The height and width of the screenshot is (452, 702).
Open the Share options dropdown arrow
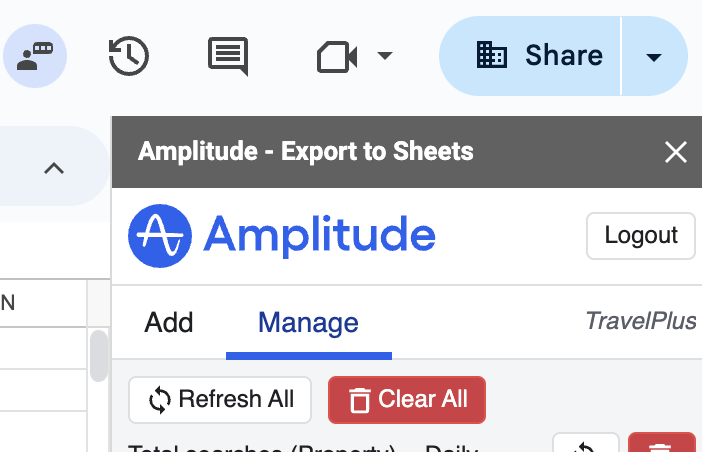654,57
